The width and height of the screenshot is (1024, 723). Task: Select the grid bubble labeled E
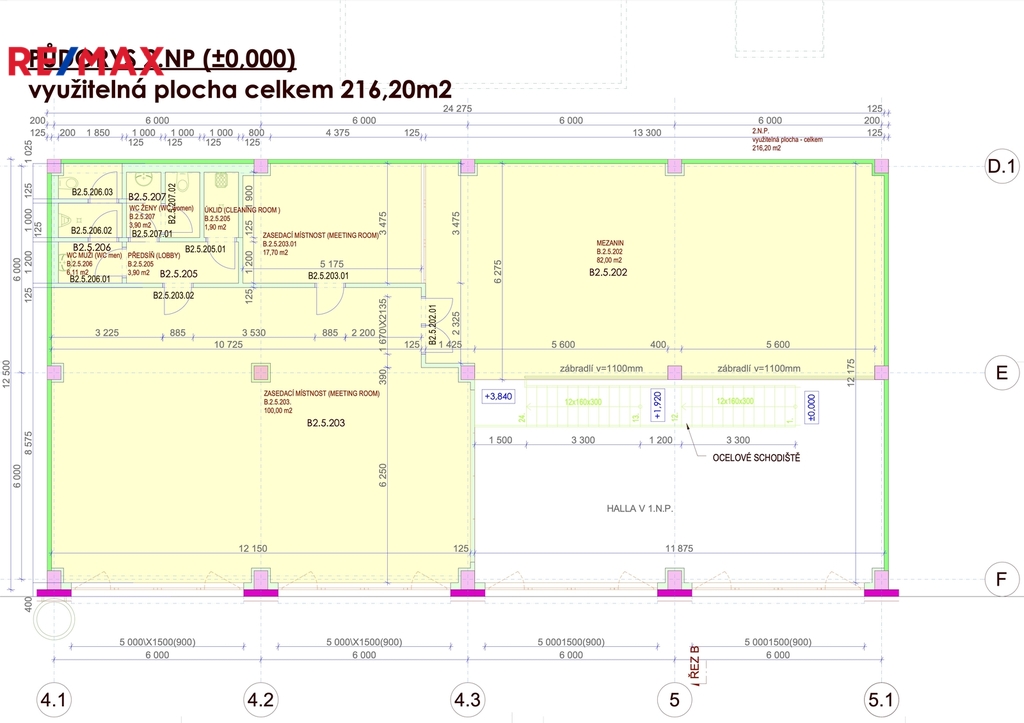[1003, 372]
